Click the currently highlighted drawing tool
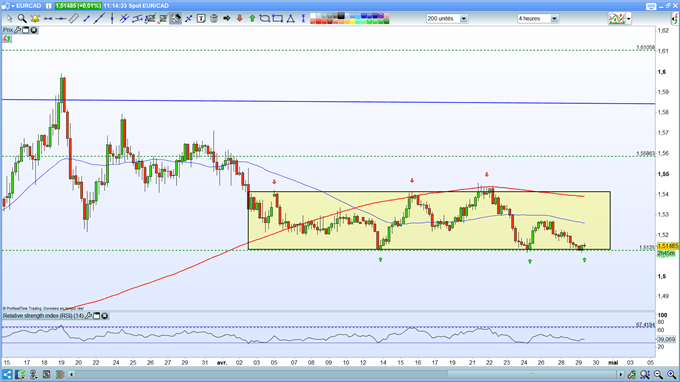 coord(176,18)
